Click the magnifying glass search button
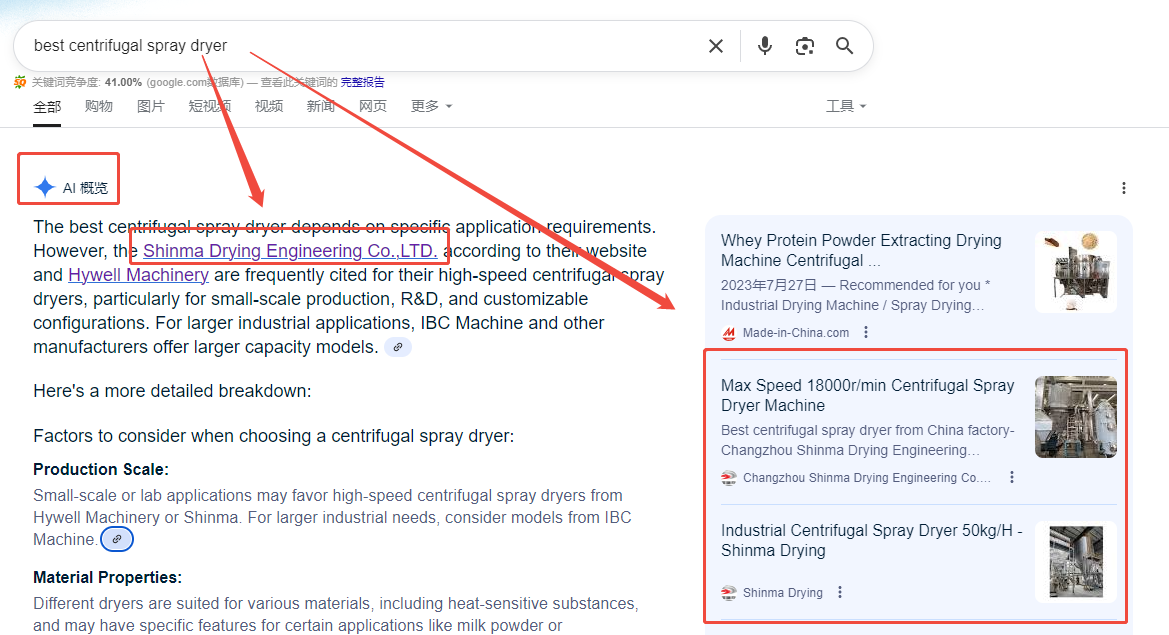The height and width of the screenshot is (635, 1169). 845,46
